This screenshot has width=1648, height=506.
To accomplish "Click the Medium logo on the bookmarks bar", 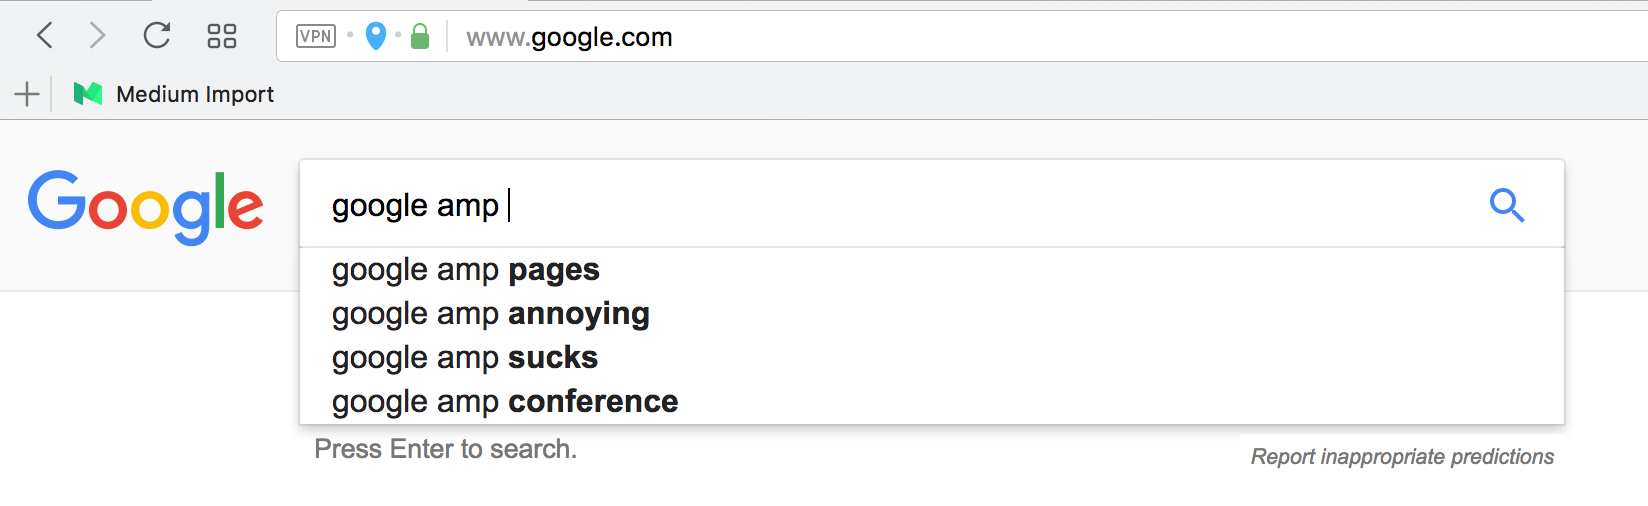I will [x=88, y=94].
